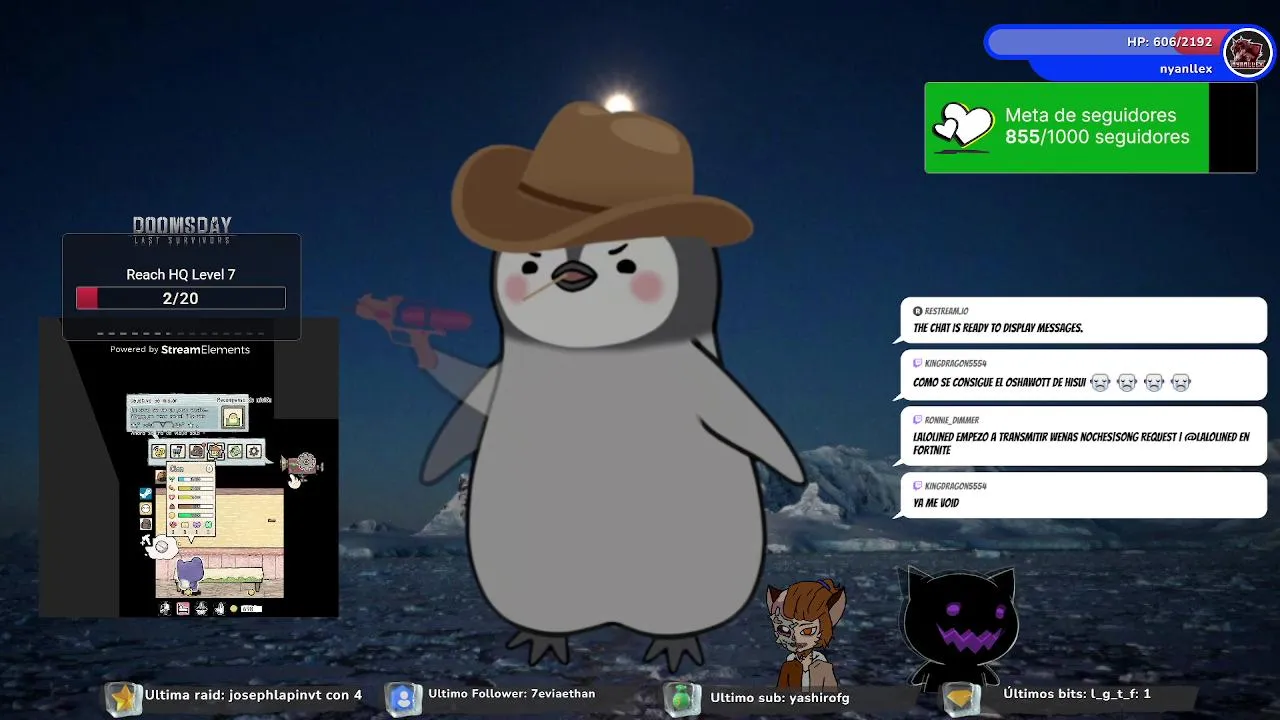Click the round face icon below Steam
The width and height of the screenshot is (1280, 720).
point(146,508)
